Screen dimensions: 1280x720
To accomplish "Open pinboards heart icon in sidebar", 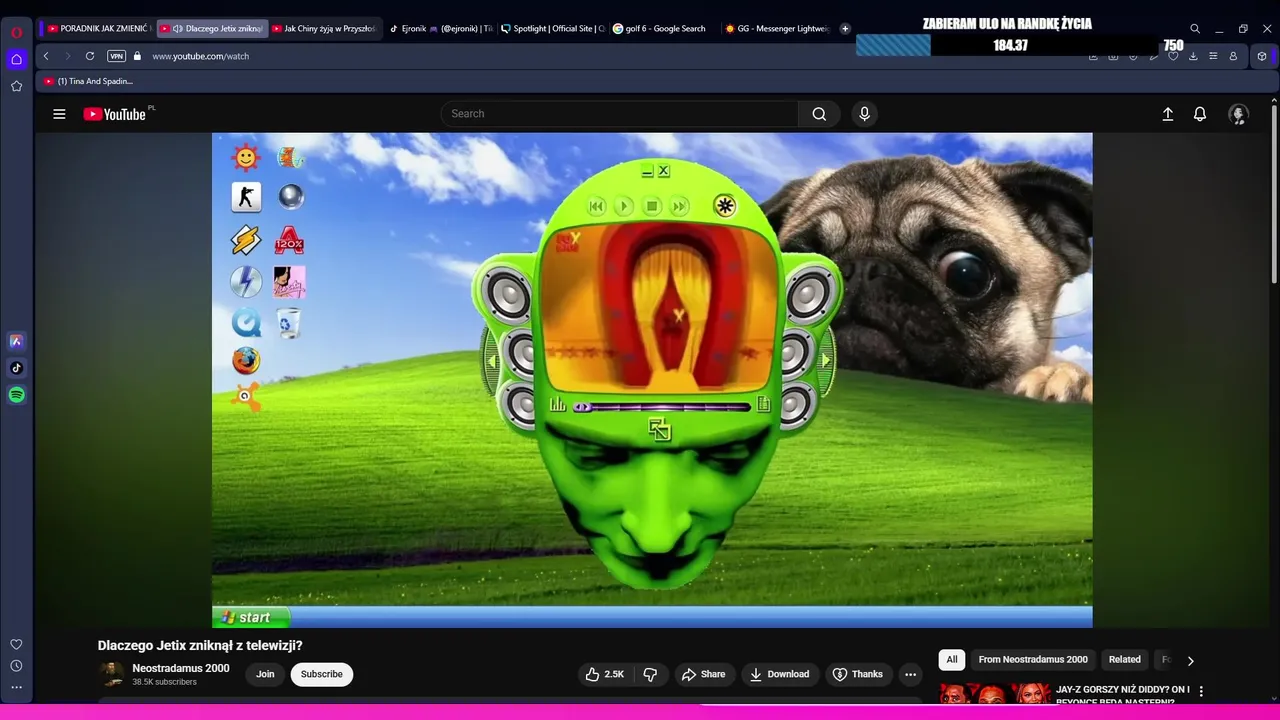I will pyautogui.click(x=17, y=644).
